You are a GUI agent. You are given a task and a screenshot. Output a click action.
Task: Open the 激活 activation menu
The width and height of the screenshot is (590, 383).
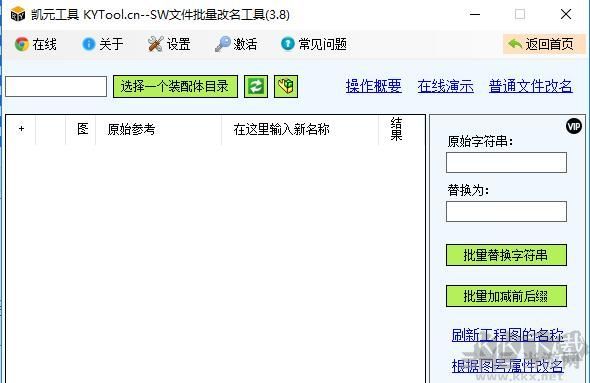click(x=236, y=44)
